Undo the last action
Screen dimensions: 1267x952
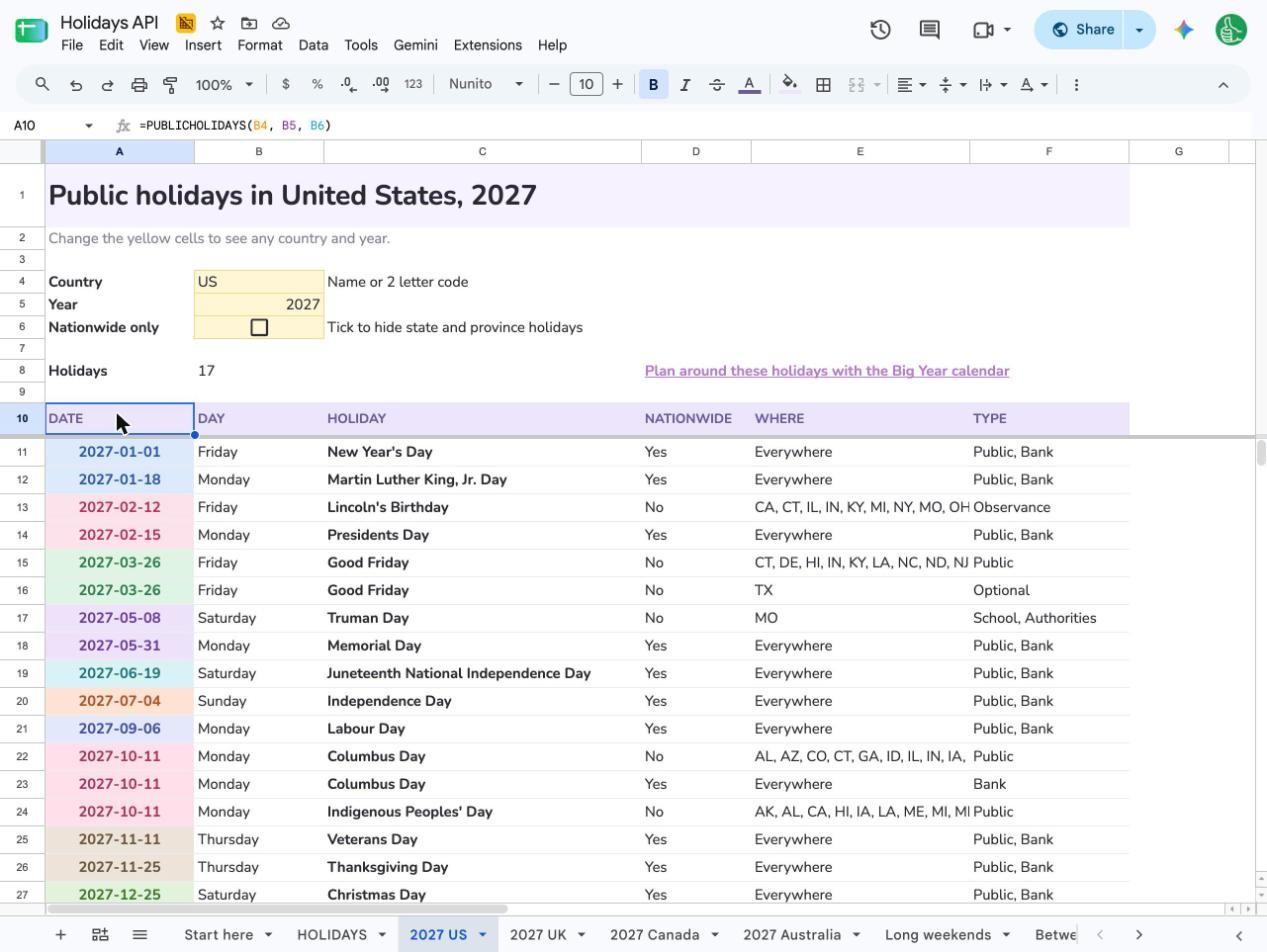pyautogui.click(x=75, y=85)
